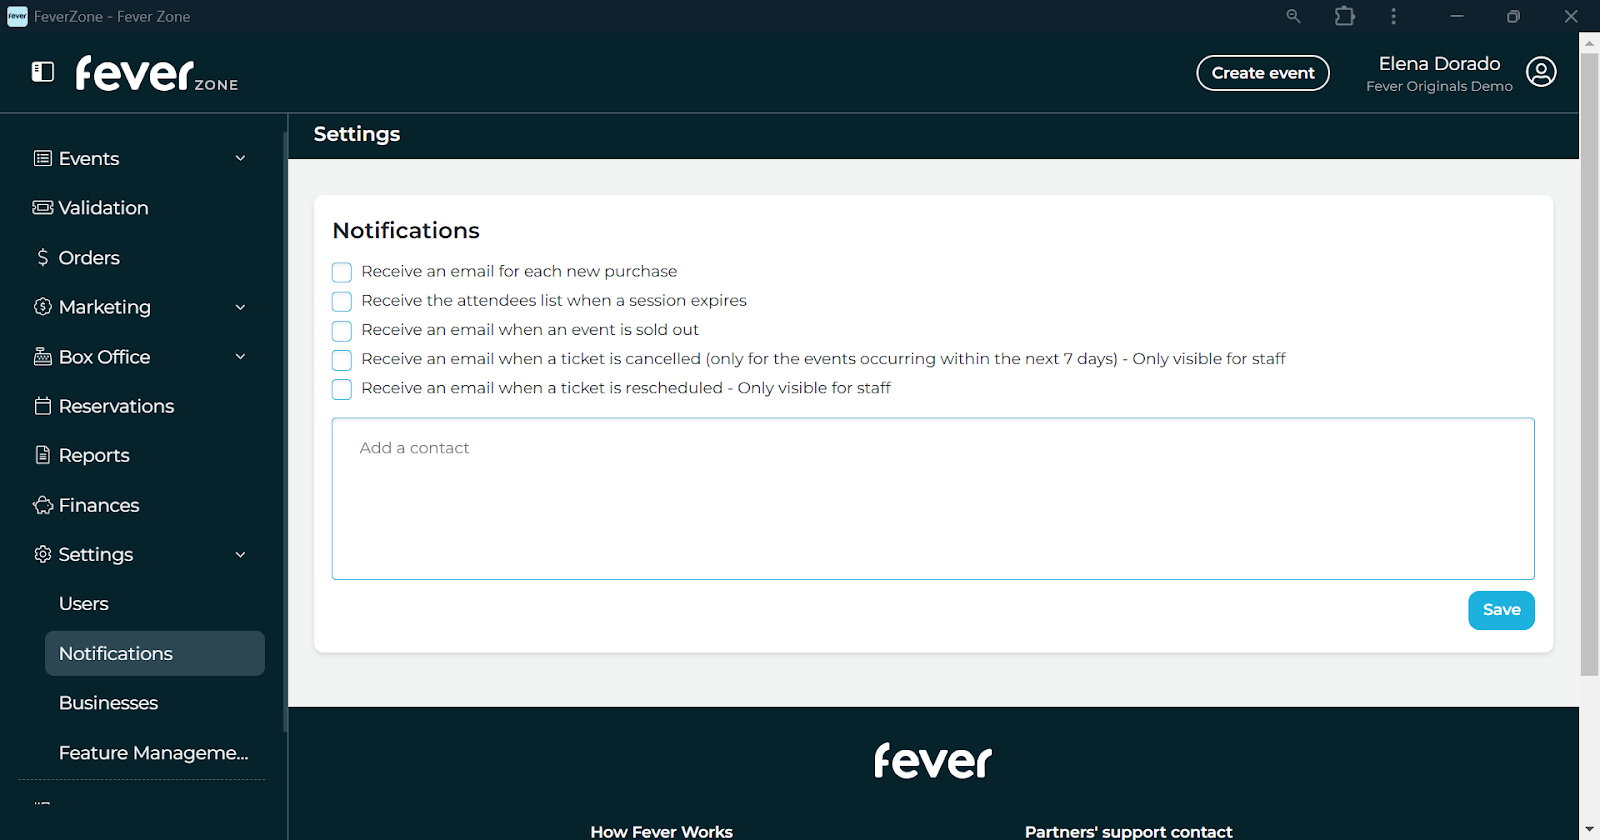The image size is (1600, 840).
Task: Check email when ticket is rescheduled
Action: point(342,389)
